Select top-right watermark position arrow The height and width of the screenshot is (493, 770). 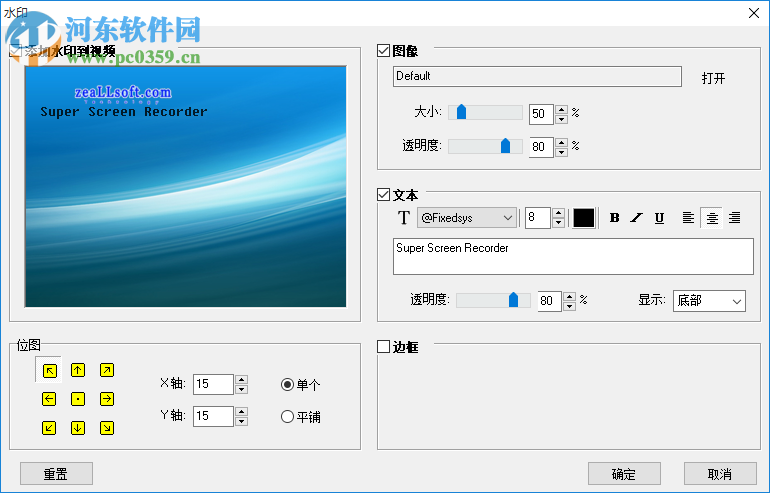(107, 370)
